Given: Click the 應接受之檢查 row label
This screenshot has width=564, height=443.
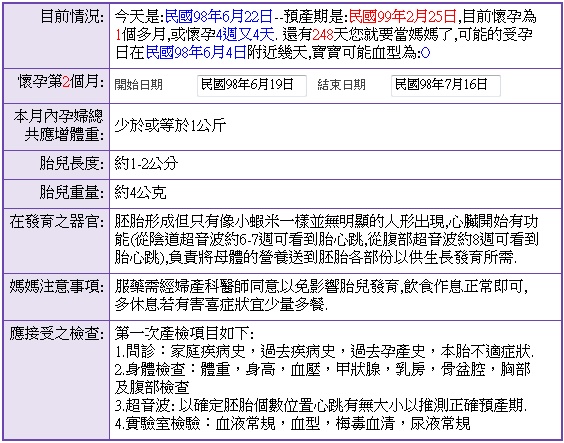Looking at the screenshot, I should [x=56, y=334].
